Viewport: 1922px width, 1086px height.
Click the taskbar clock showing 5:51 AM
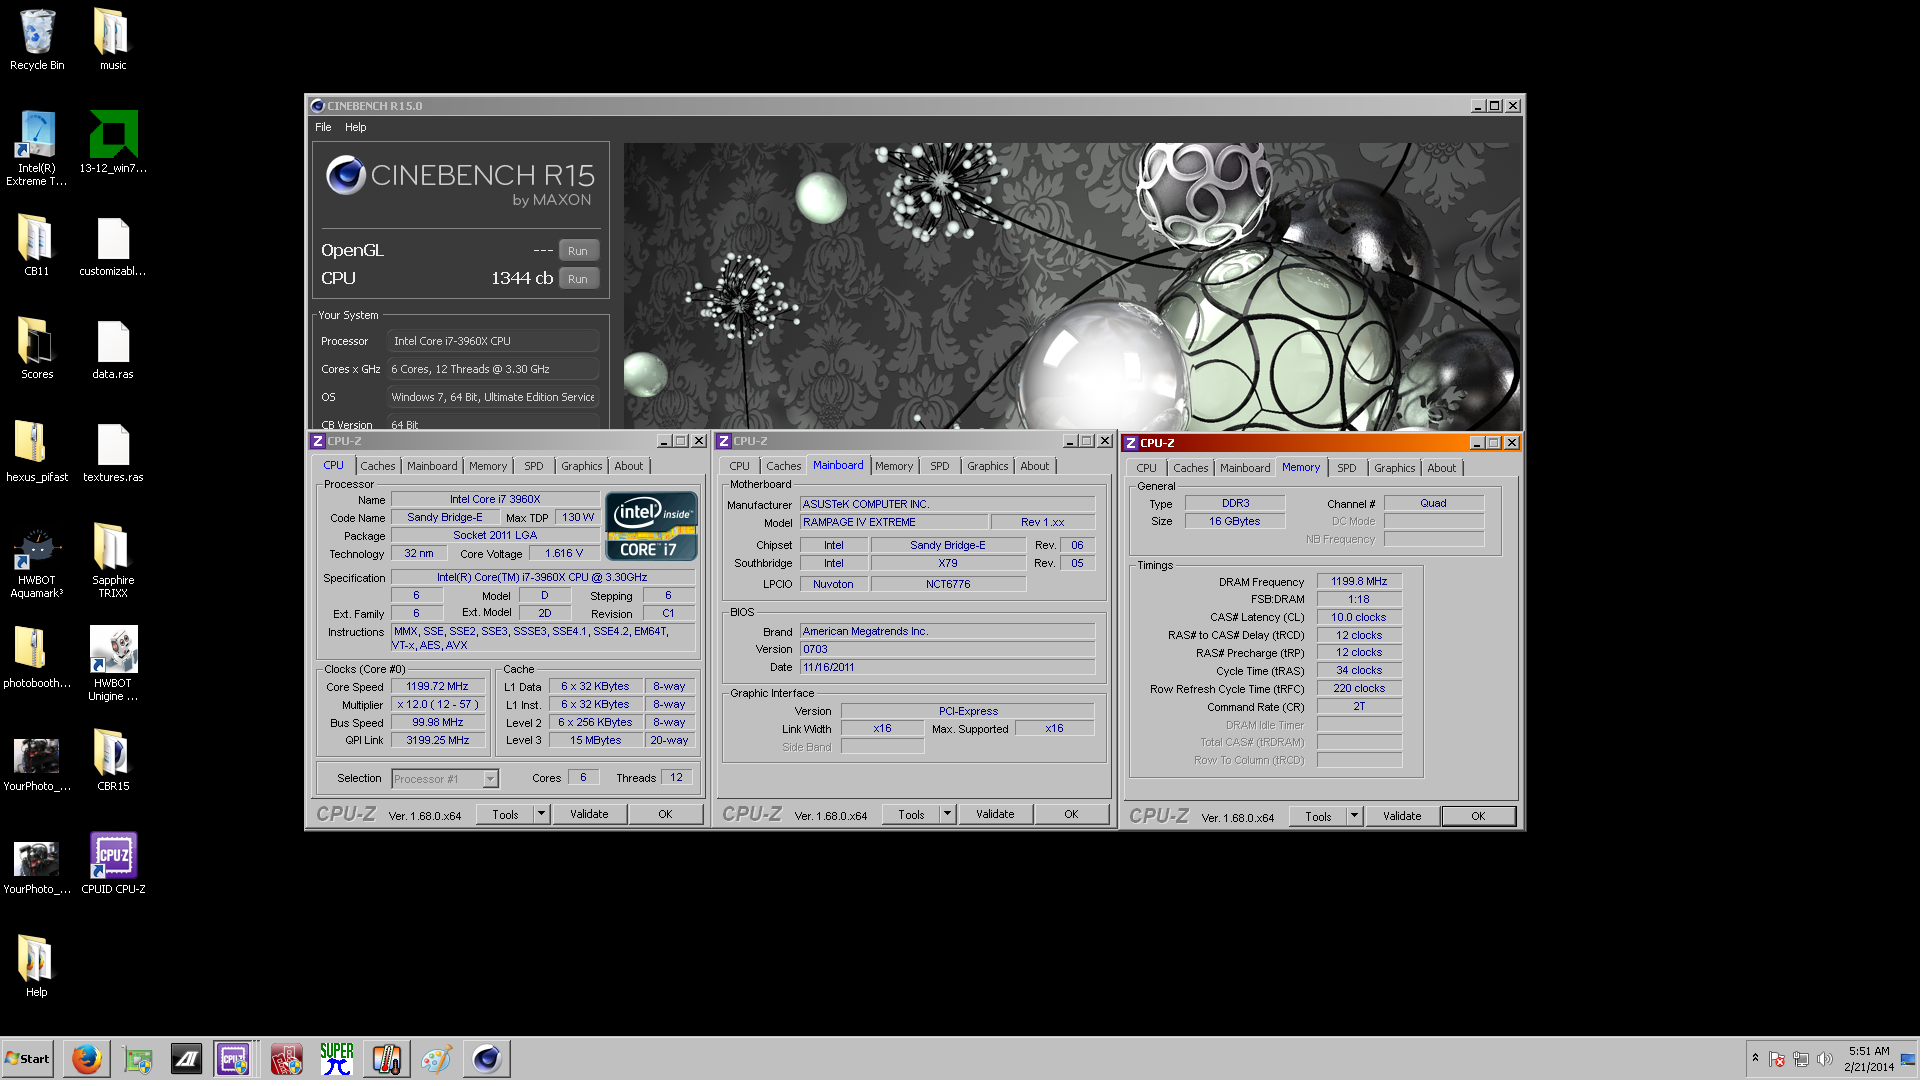[x=1870, y=1059]
